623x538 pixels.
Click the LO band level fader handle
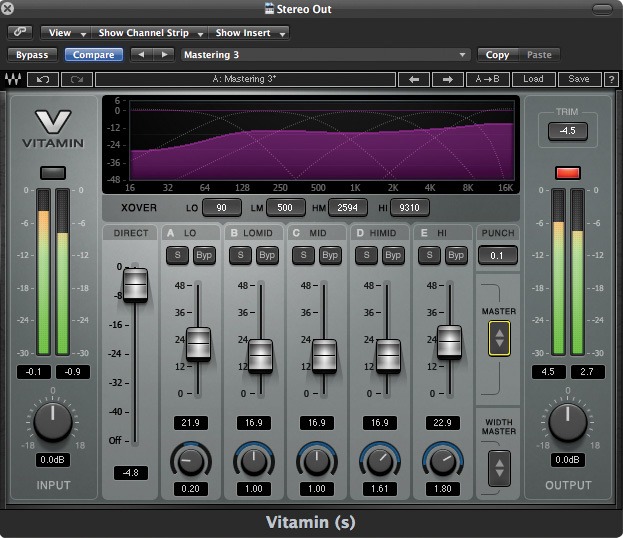[198, 343]
